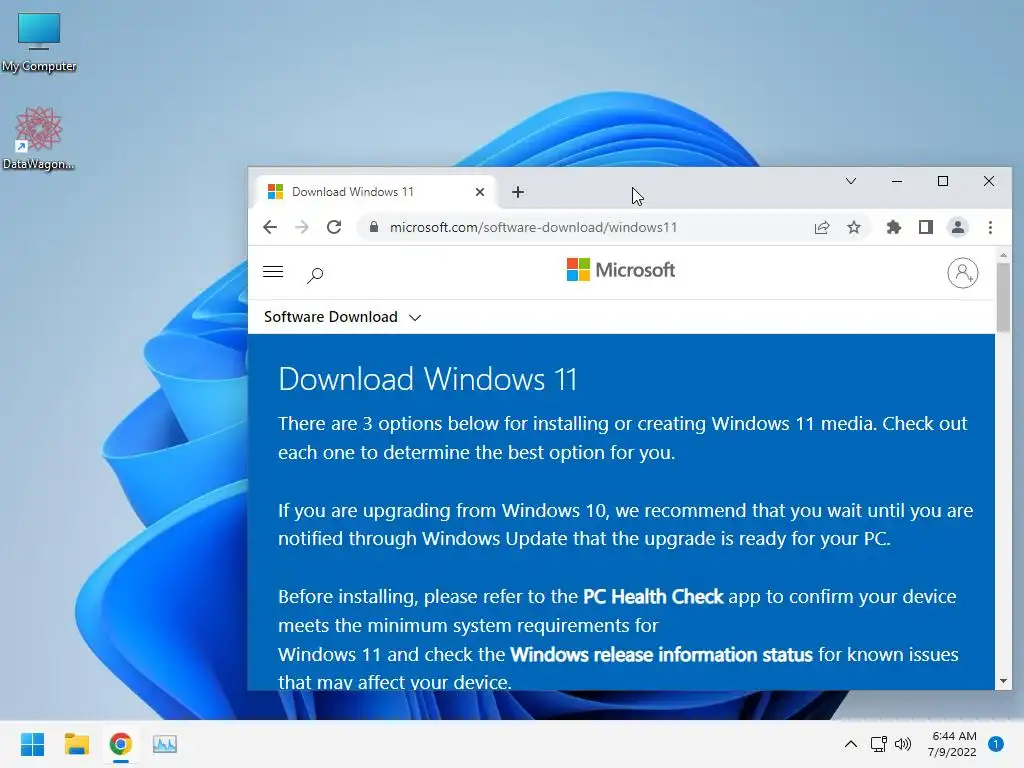Sign in with the Microsoft account icon
This screenshot has width=1024, height=768.
pos(963,273)
